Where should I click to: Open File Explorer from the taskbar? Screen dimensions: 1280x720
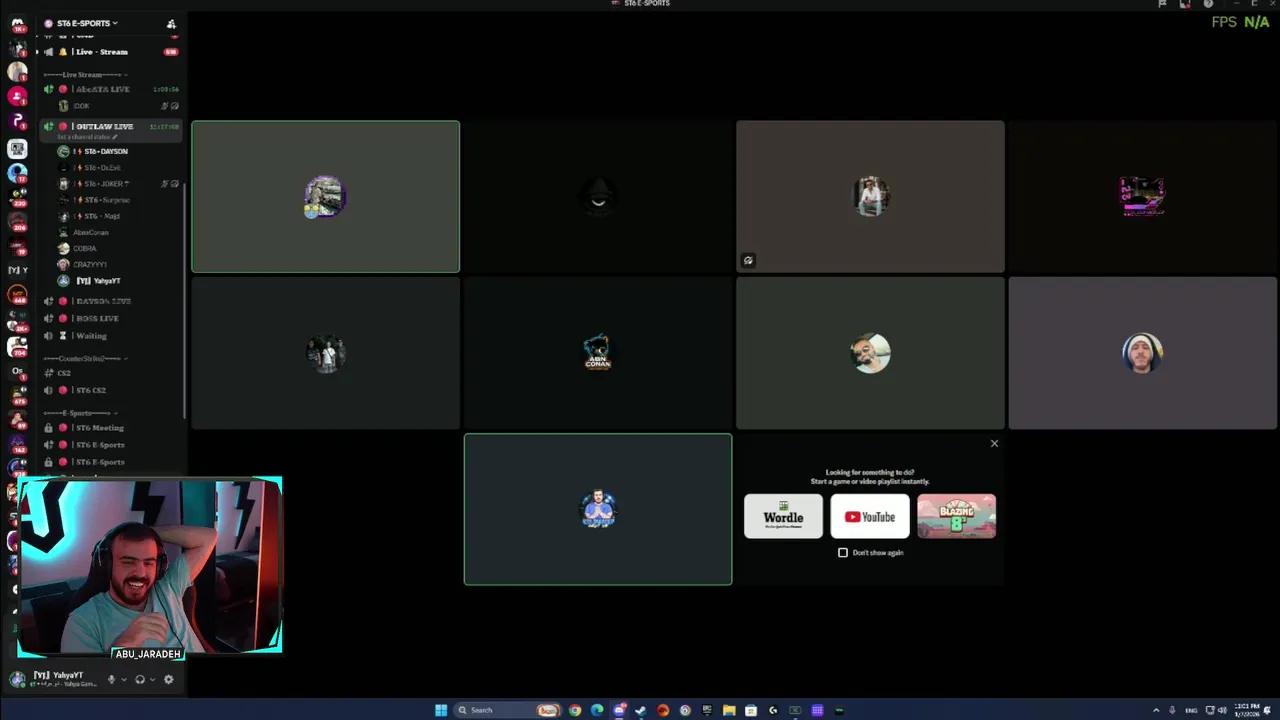(x=729, y=710)
